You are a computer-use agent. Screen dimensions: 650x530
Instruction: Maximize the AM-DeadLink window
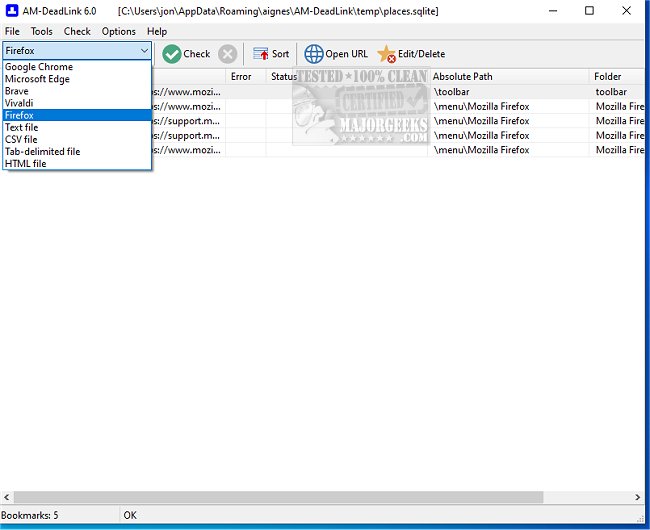tap(589, 11)
